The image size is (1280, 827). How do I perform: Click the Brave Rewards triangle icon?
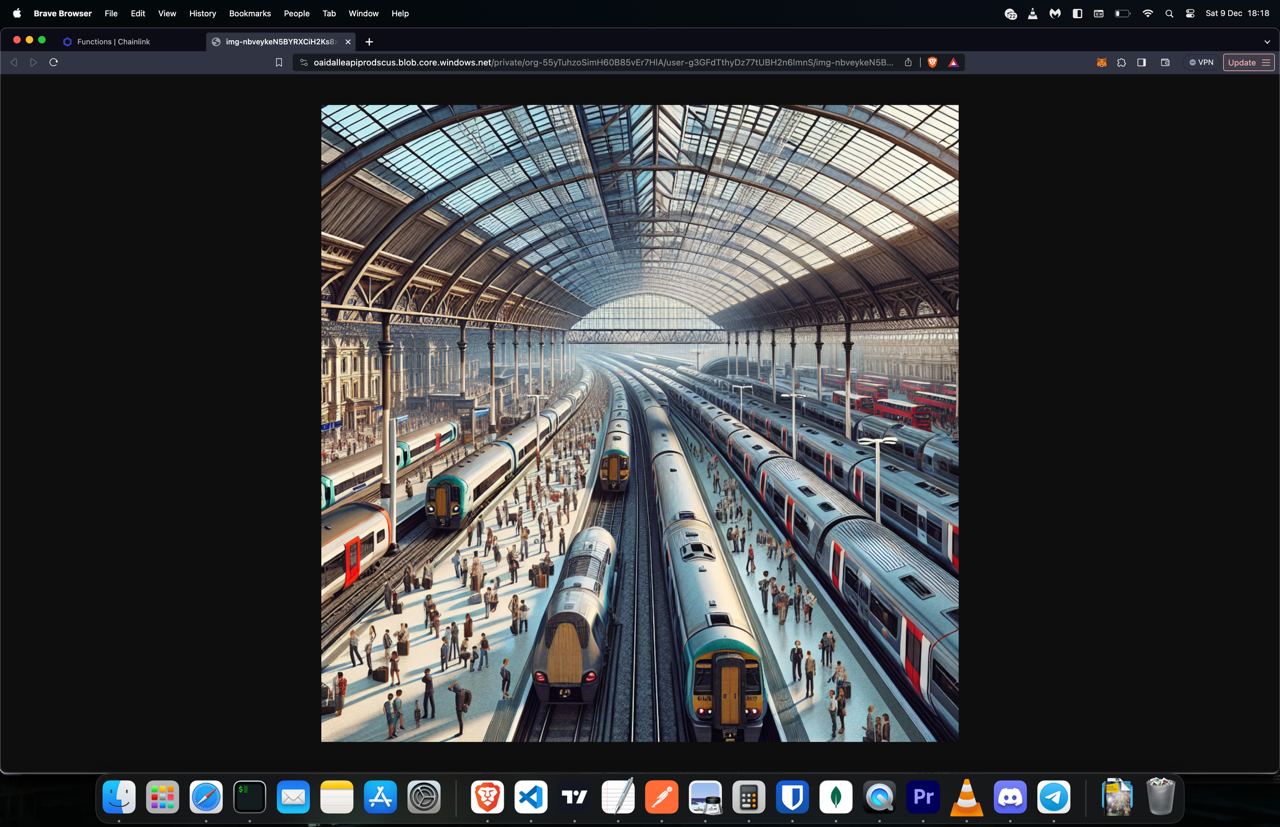point(953,62)
